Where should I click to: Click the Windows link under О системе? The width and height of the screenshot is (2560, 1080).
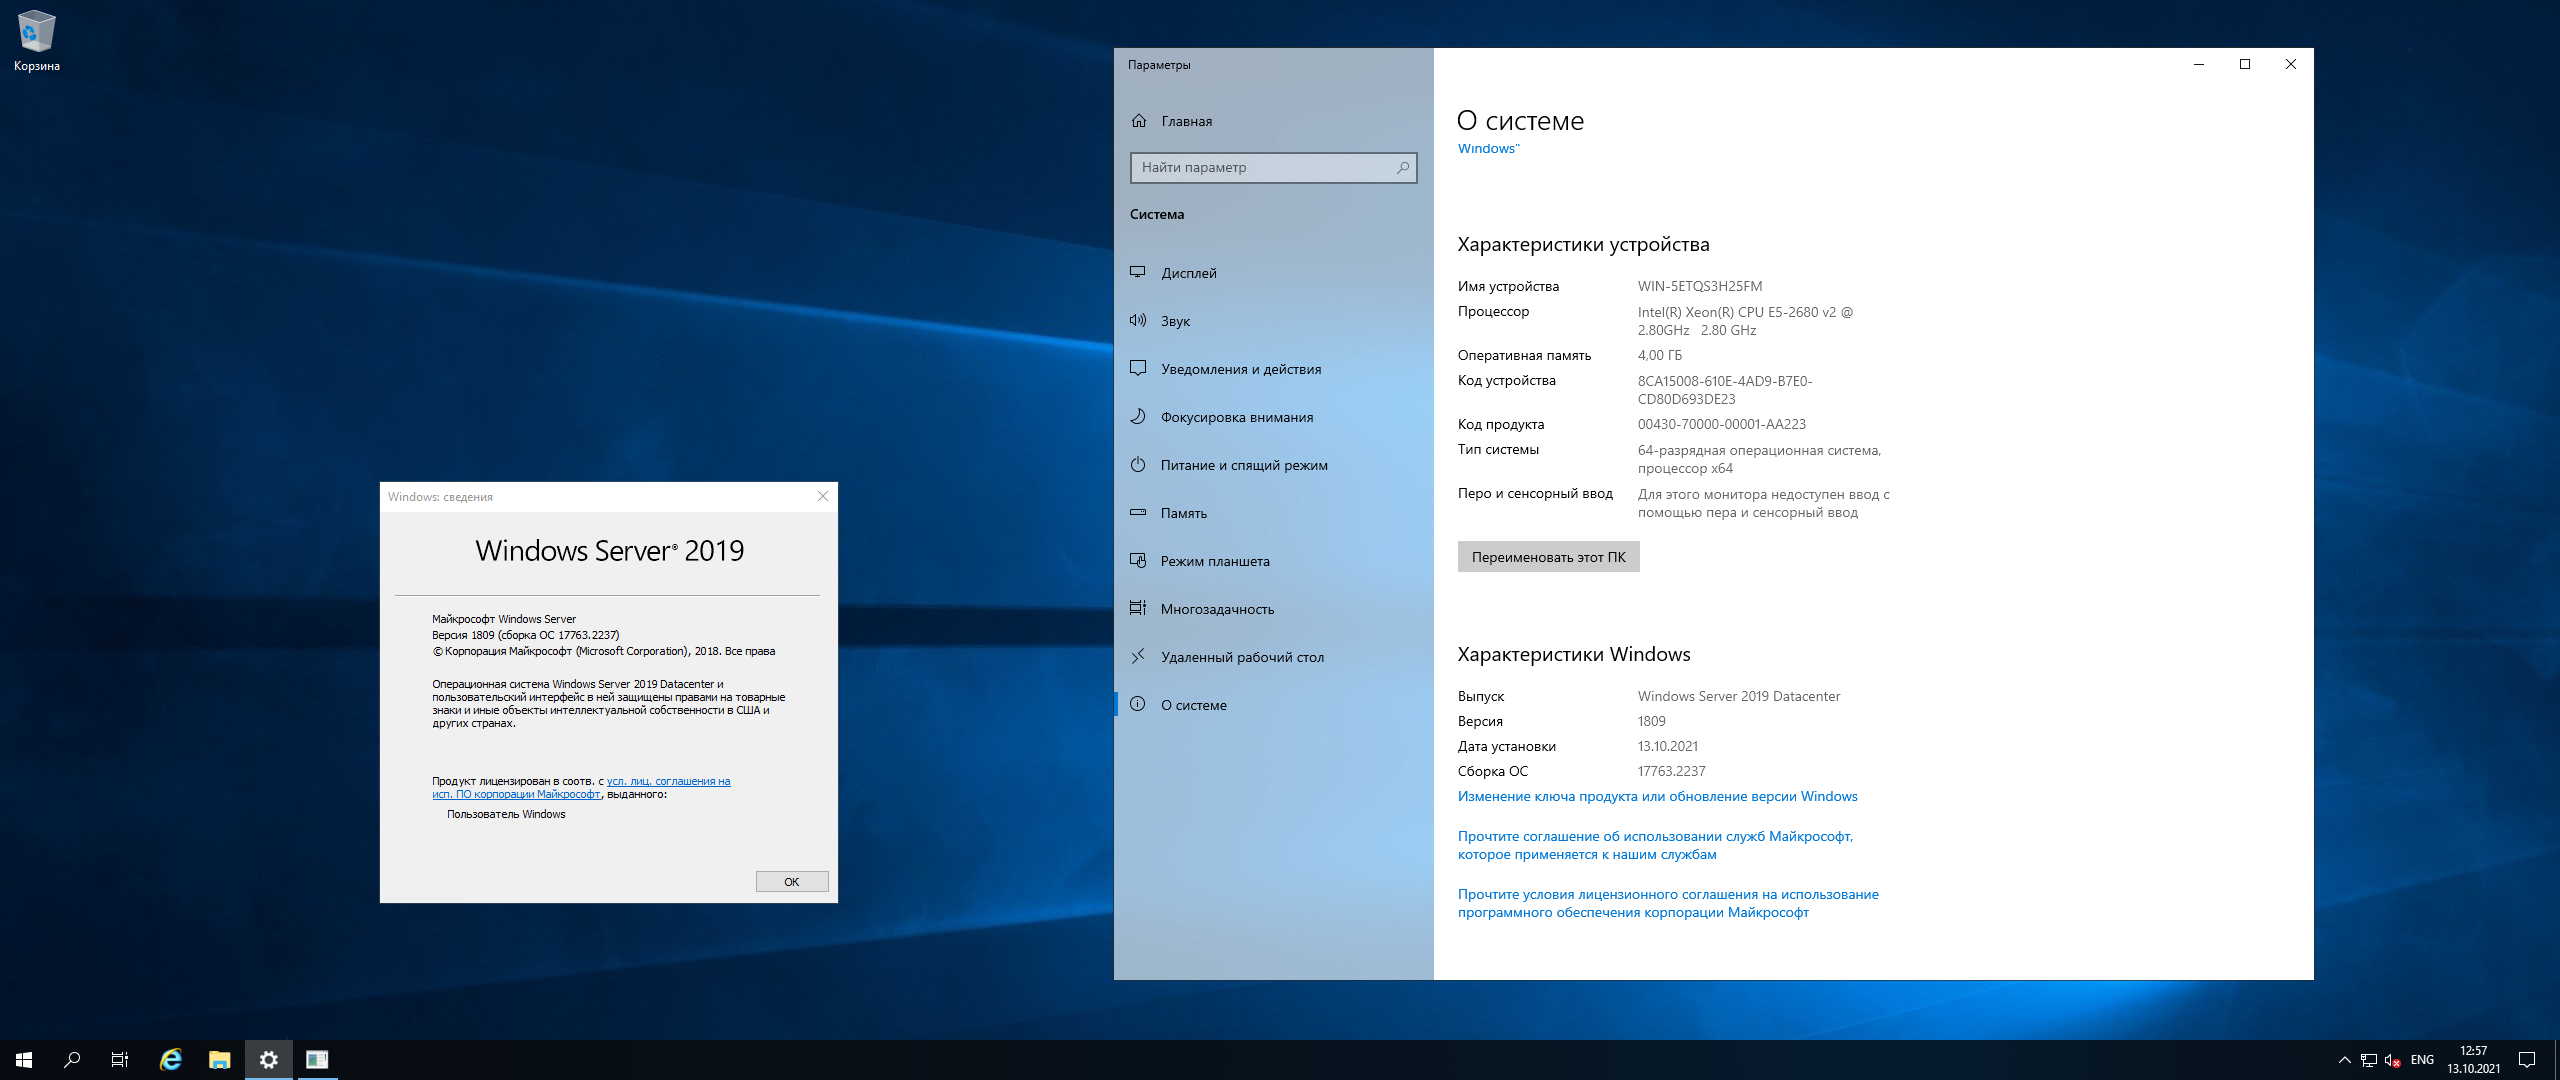pos(1488,149)
